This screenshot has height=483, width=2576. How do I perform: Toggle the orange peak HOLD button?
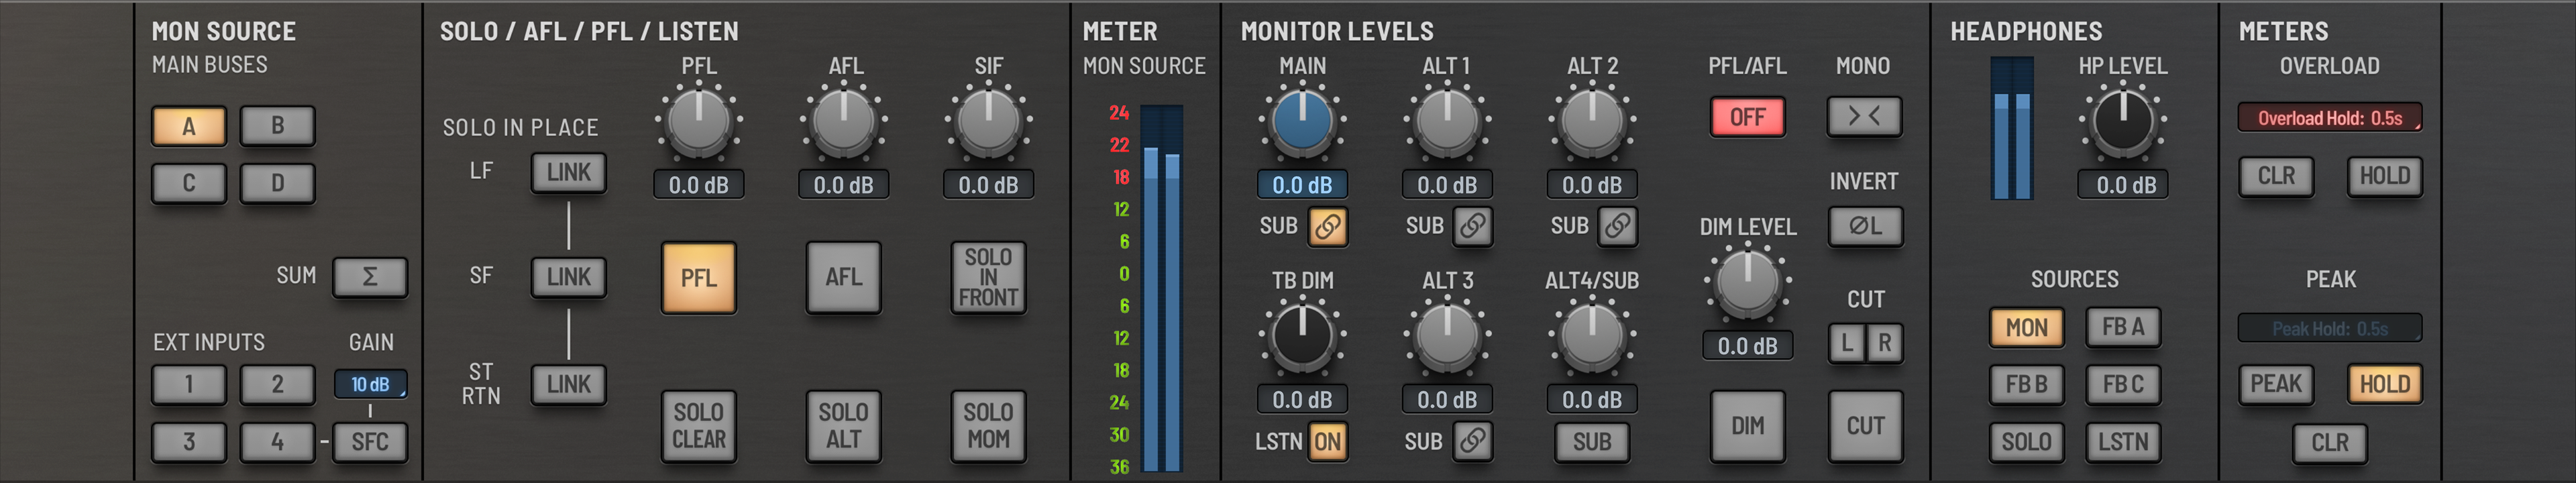2385,384
